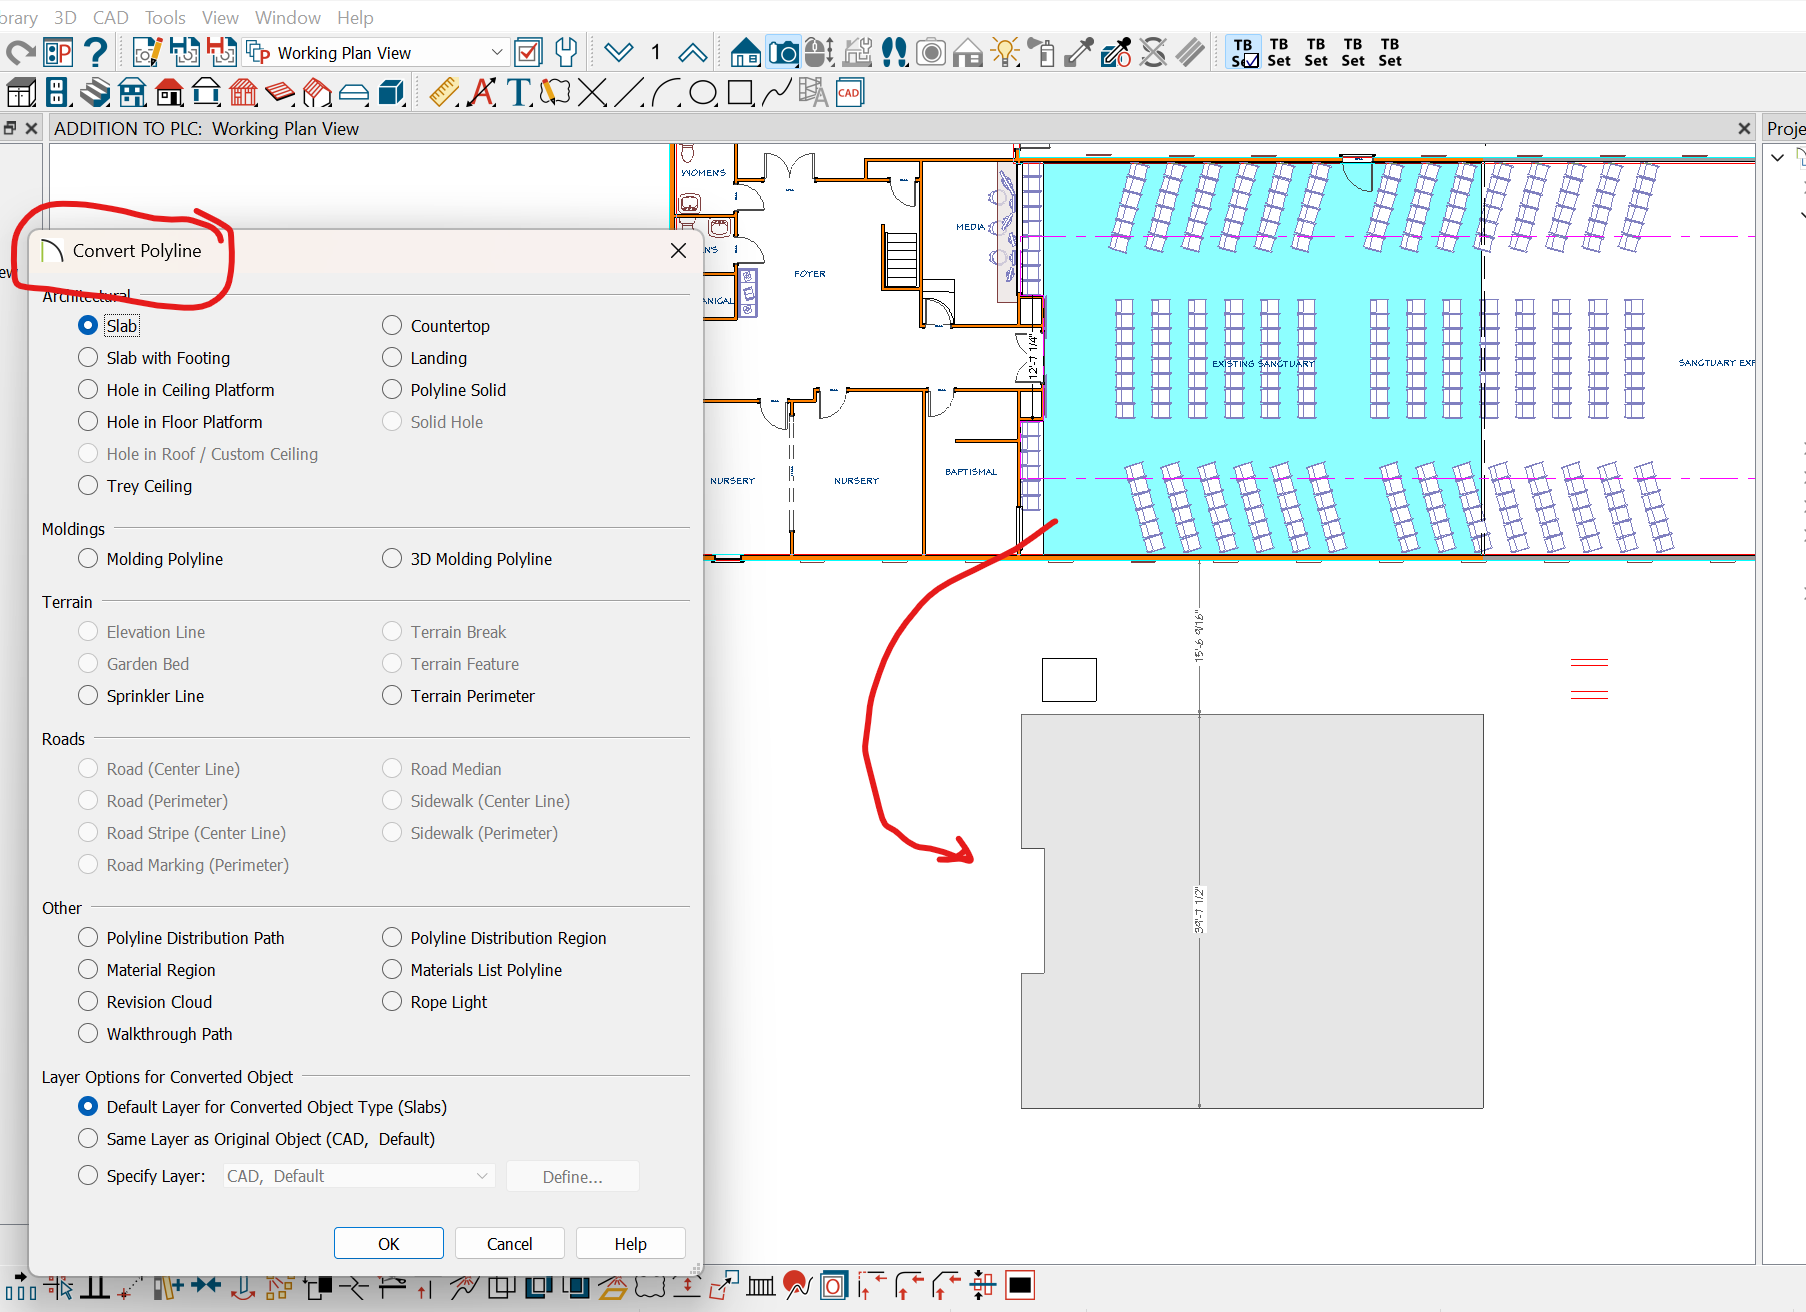Select the Slab with Footing option
Viewport: 1806px width, 1312px height.
coord(88,358)
